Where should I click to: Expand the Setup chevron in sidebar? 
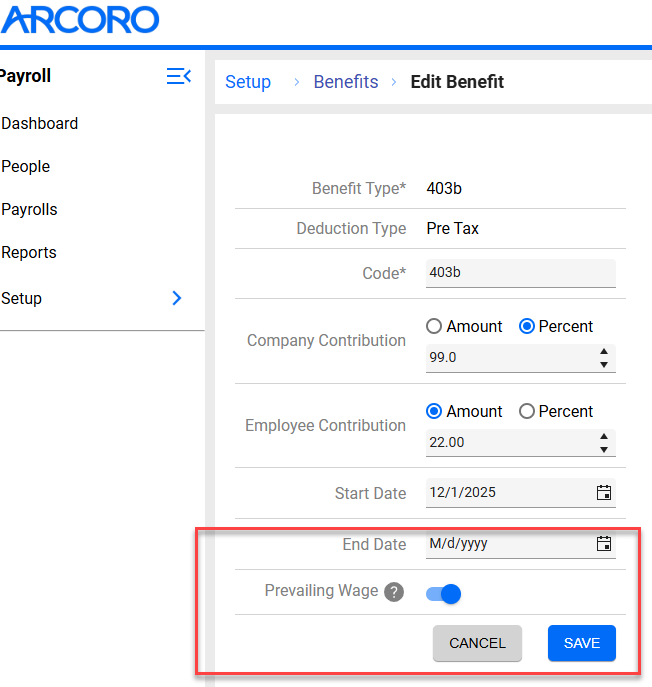coord(177,298)
